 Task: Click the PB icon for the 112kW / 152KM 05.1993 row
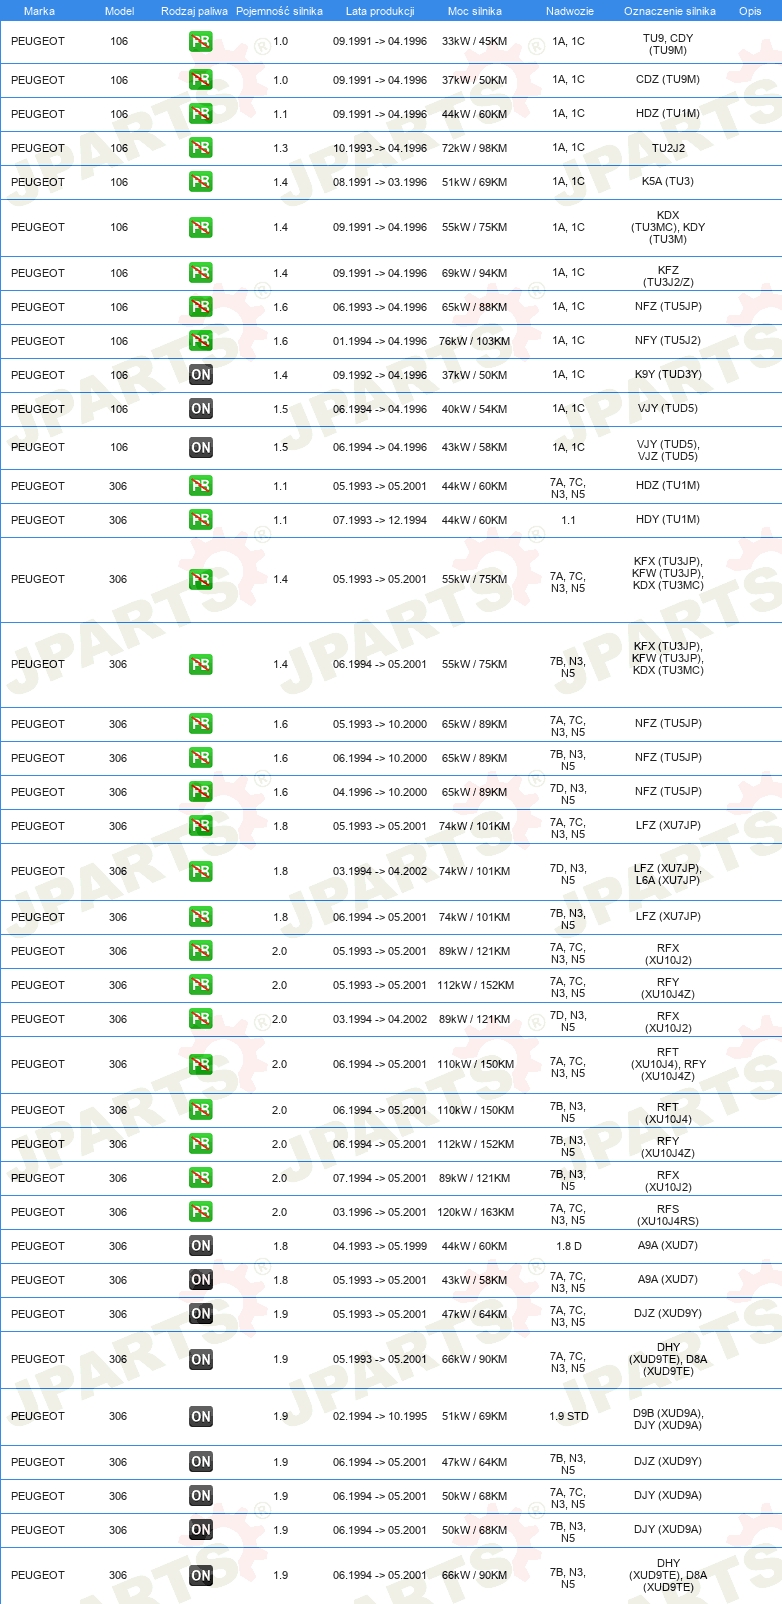coord(201,985)
